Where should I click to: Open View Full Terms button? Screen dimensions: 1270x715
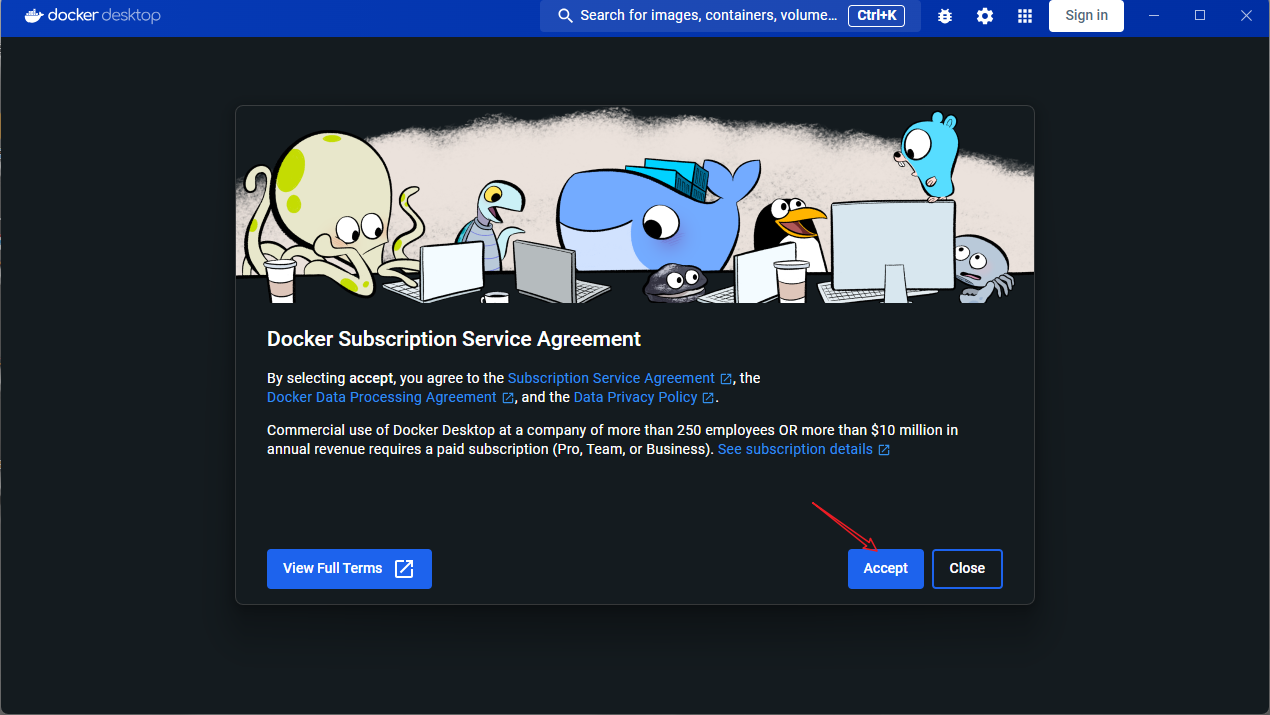(349, 569)
